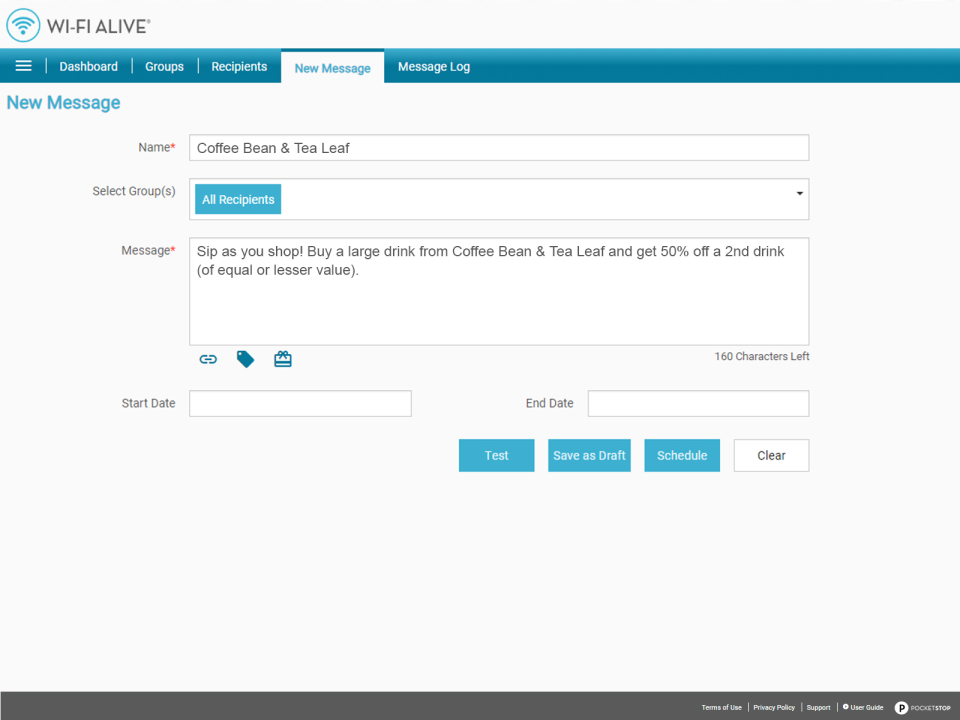Clear the form with Clear button

pyautogui.click(x=771, y=456)
